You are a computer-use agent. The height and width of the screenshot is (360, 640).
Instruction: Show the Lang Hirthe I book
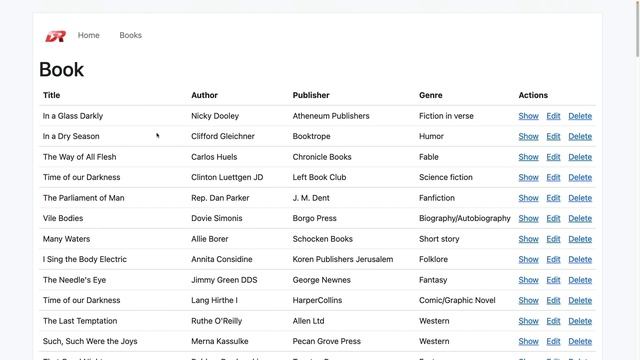(x=529, y=300)
